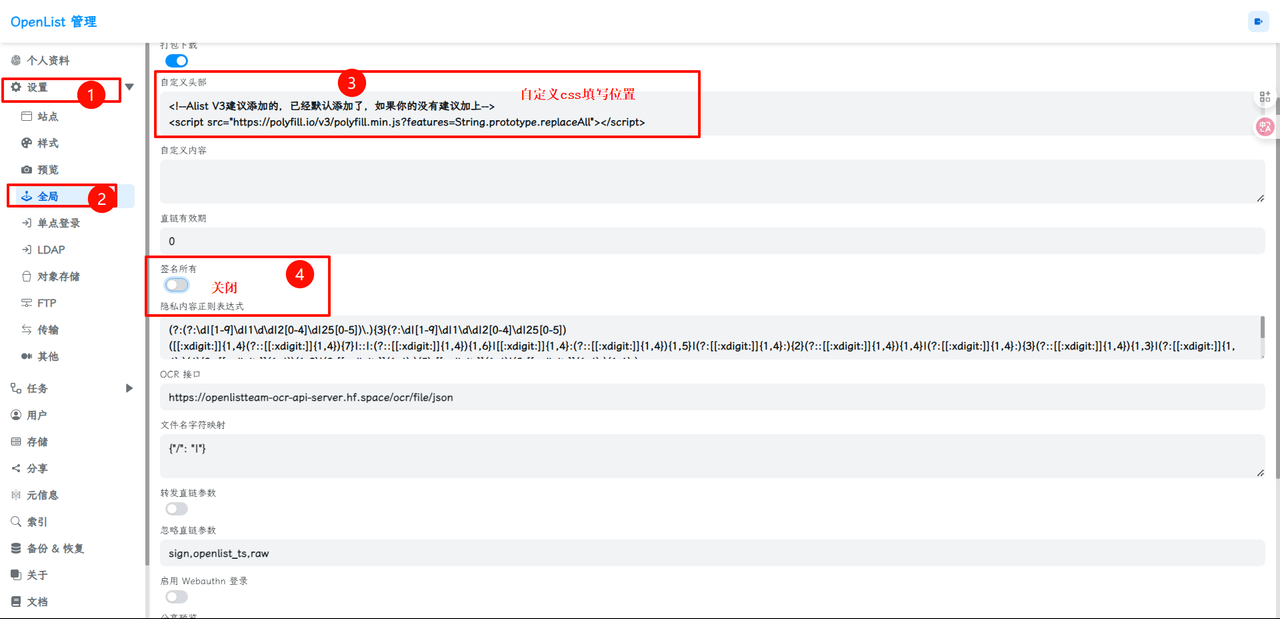Screen dimensions: 1280x619
Task: Select the 备份 & 恢复 menu label
Action: (x=56, y=548)
